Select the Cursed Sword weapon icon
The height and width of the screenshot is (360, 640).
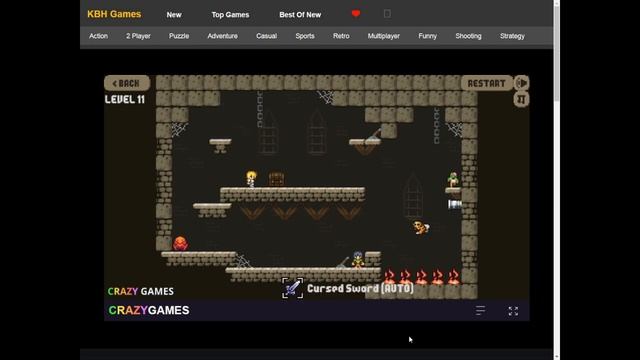[292, 288]
